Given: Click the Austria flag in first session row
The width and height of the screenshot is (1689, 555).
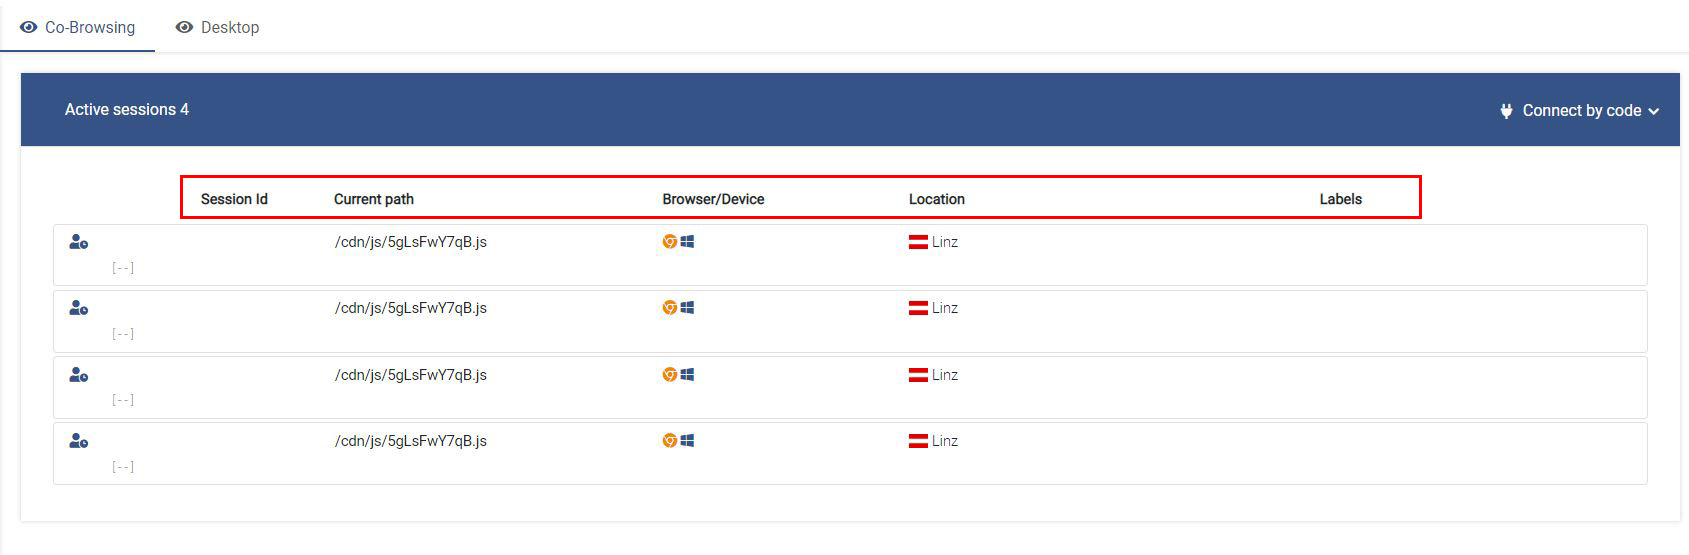Looking at the screenshot, I should [x=918, y=242].
